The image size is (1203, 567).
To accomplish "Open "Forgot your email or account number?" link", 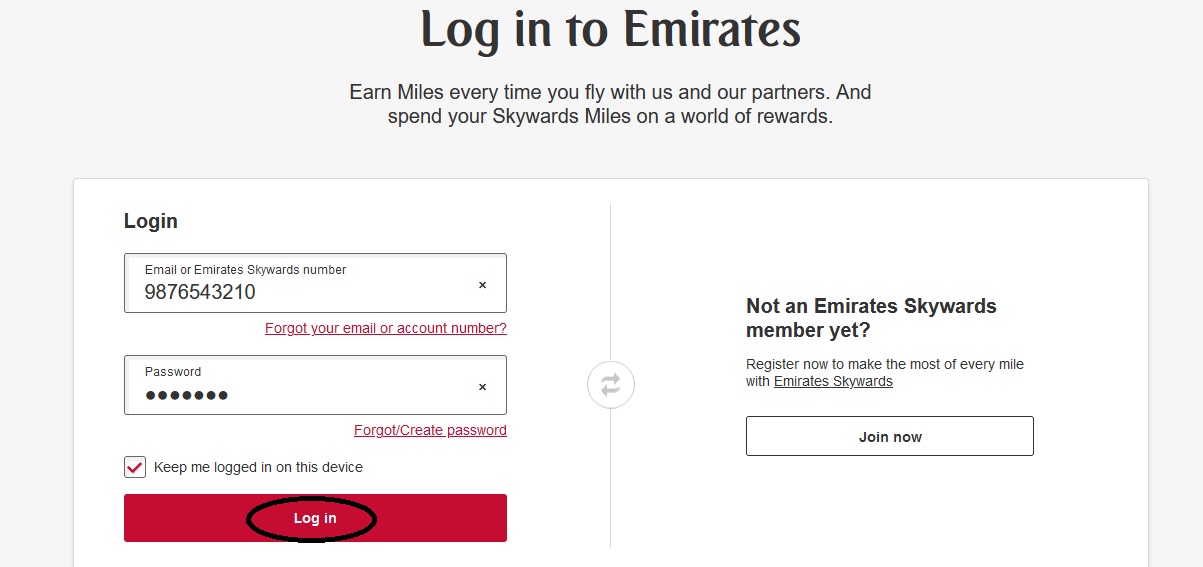I will pyautogui.click(x=385, y=328).
